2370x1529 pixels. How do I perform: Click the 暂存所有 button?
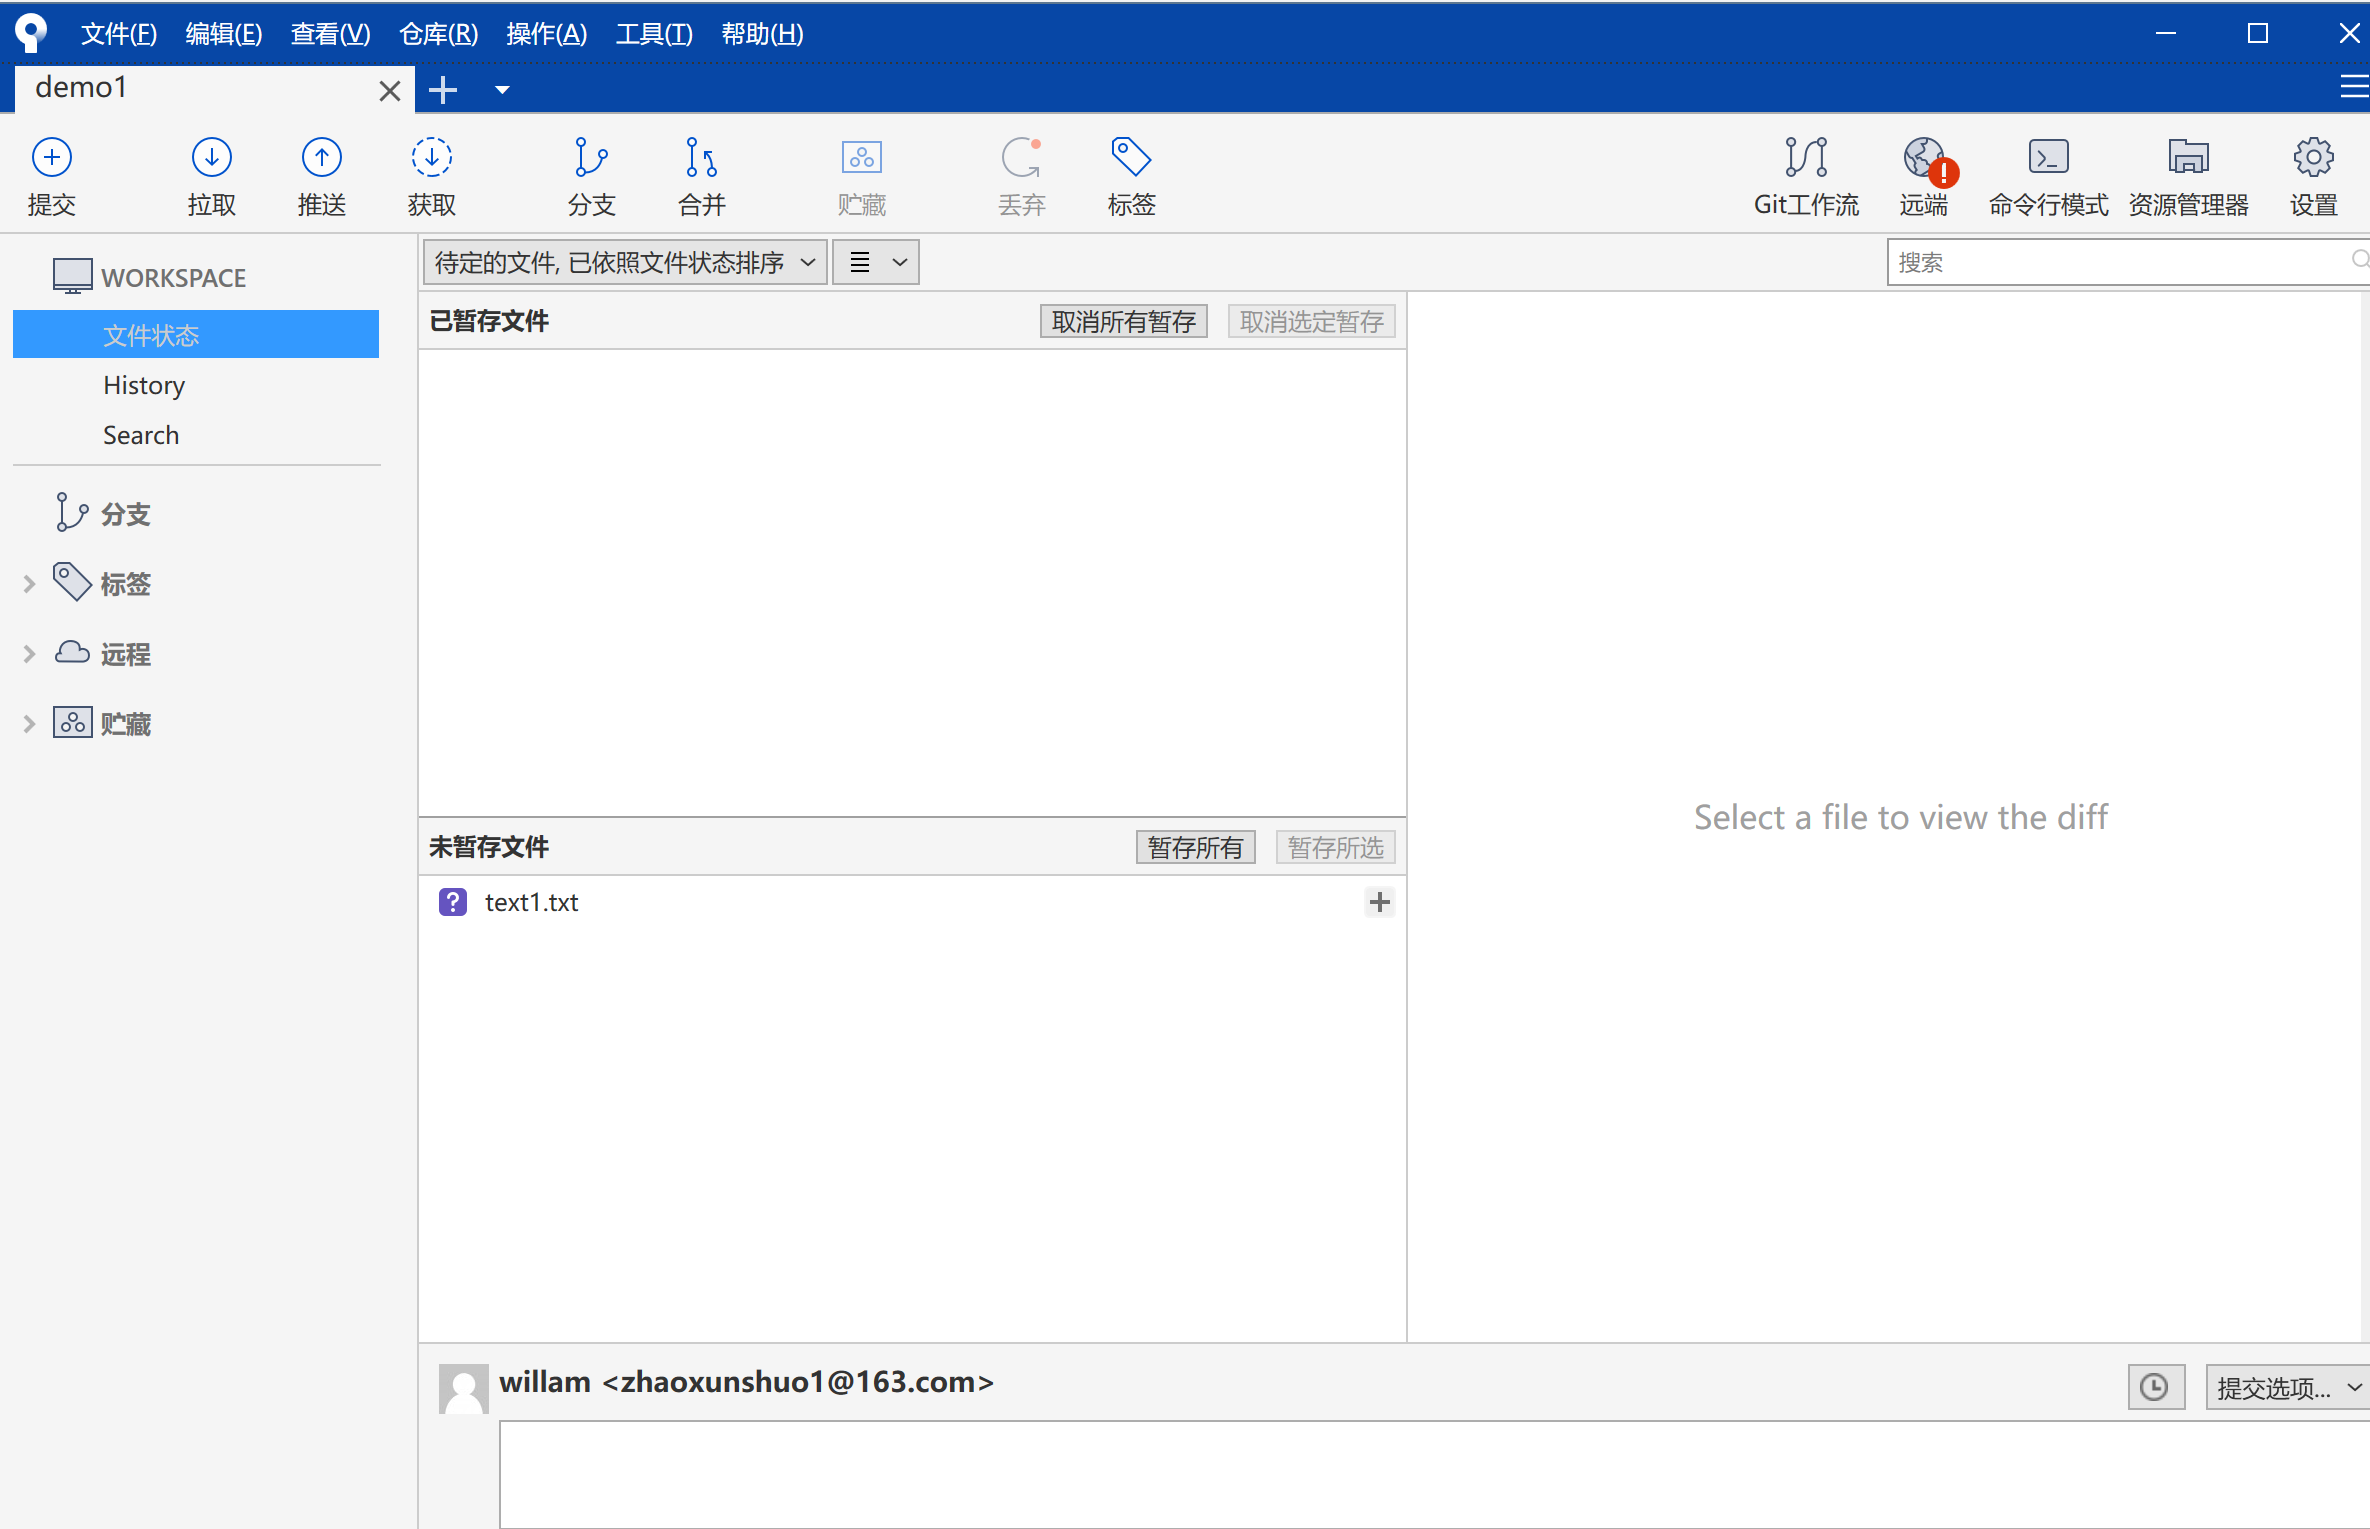pos(1195,847)
